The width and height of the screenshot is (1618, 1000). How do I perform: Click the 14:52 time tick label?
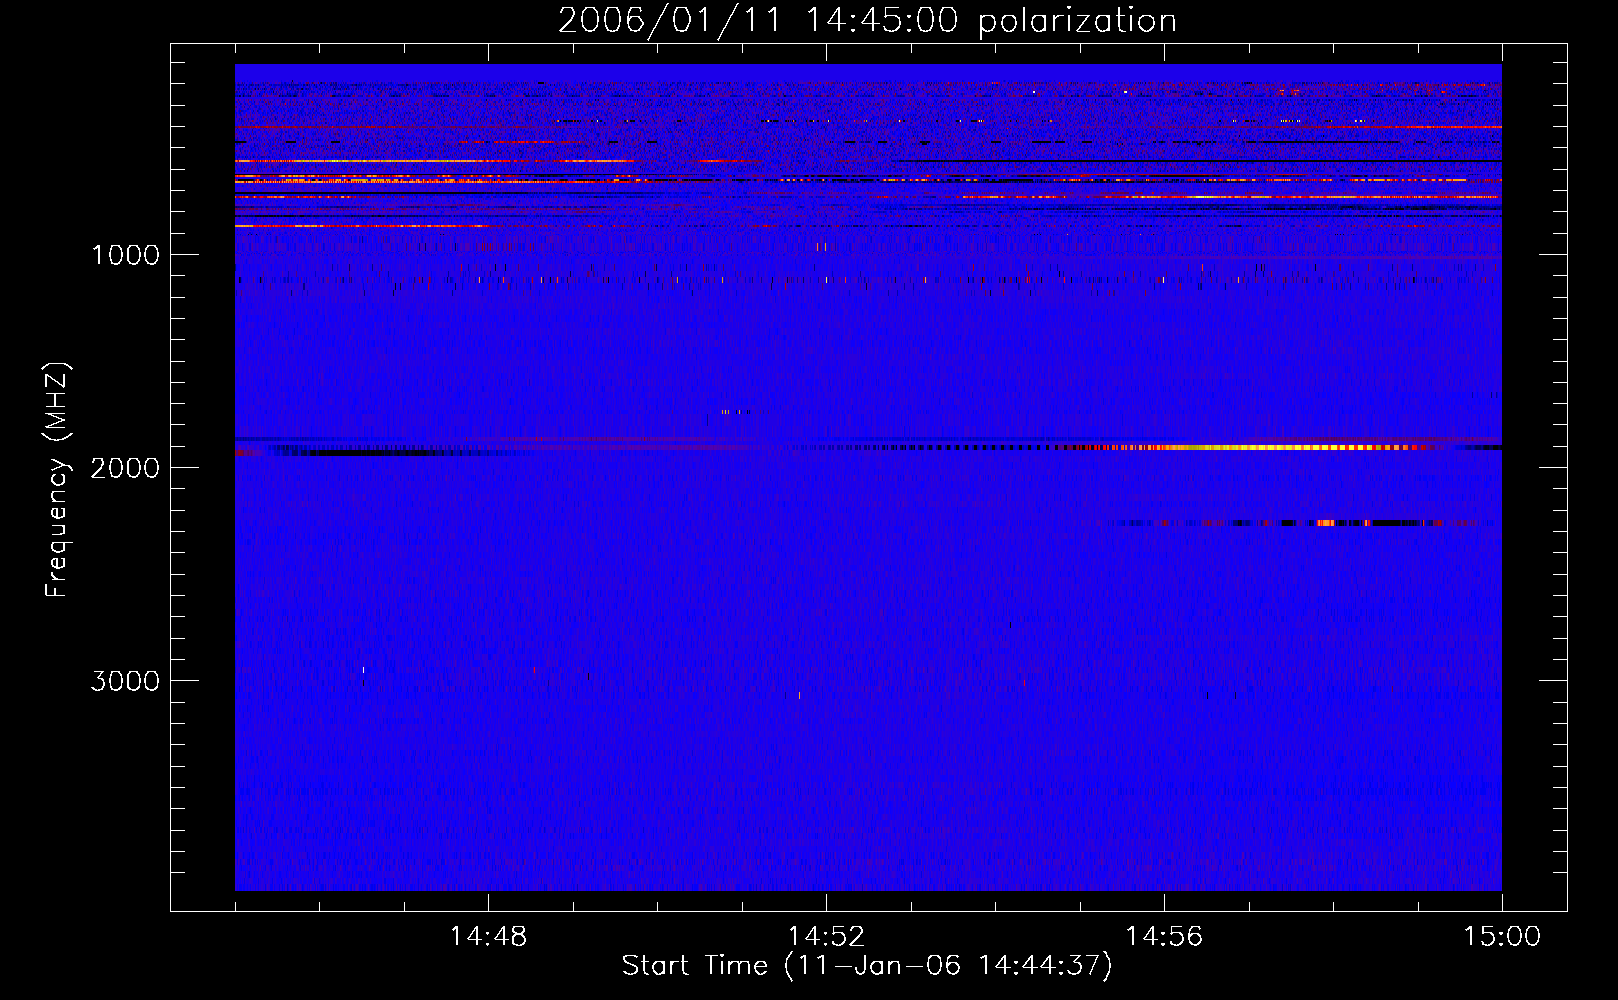click(x=826, y=937)
